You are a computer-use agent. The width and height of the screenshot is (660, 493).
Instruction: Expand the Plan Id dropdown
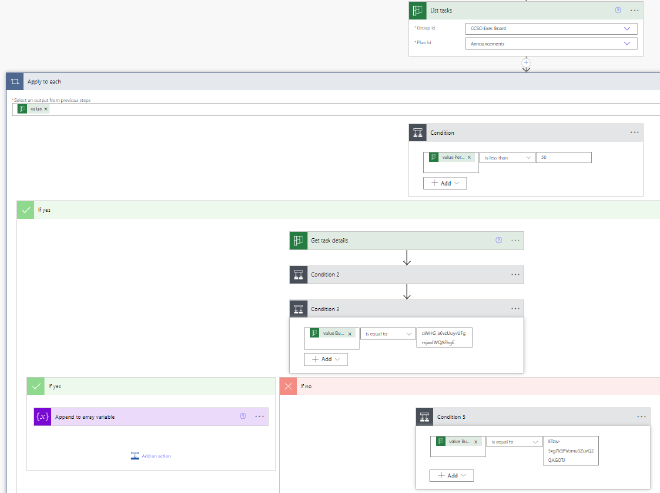coord(628,44)
